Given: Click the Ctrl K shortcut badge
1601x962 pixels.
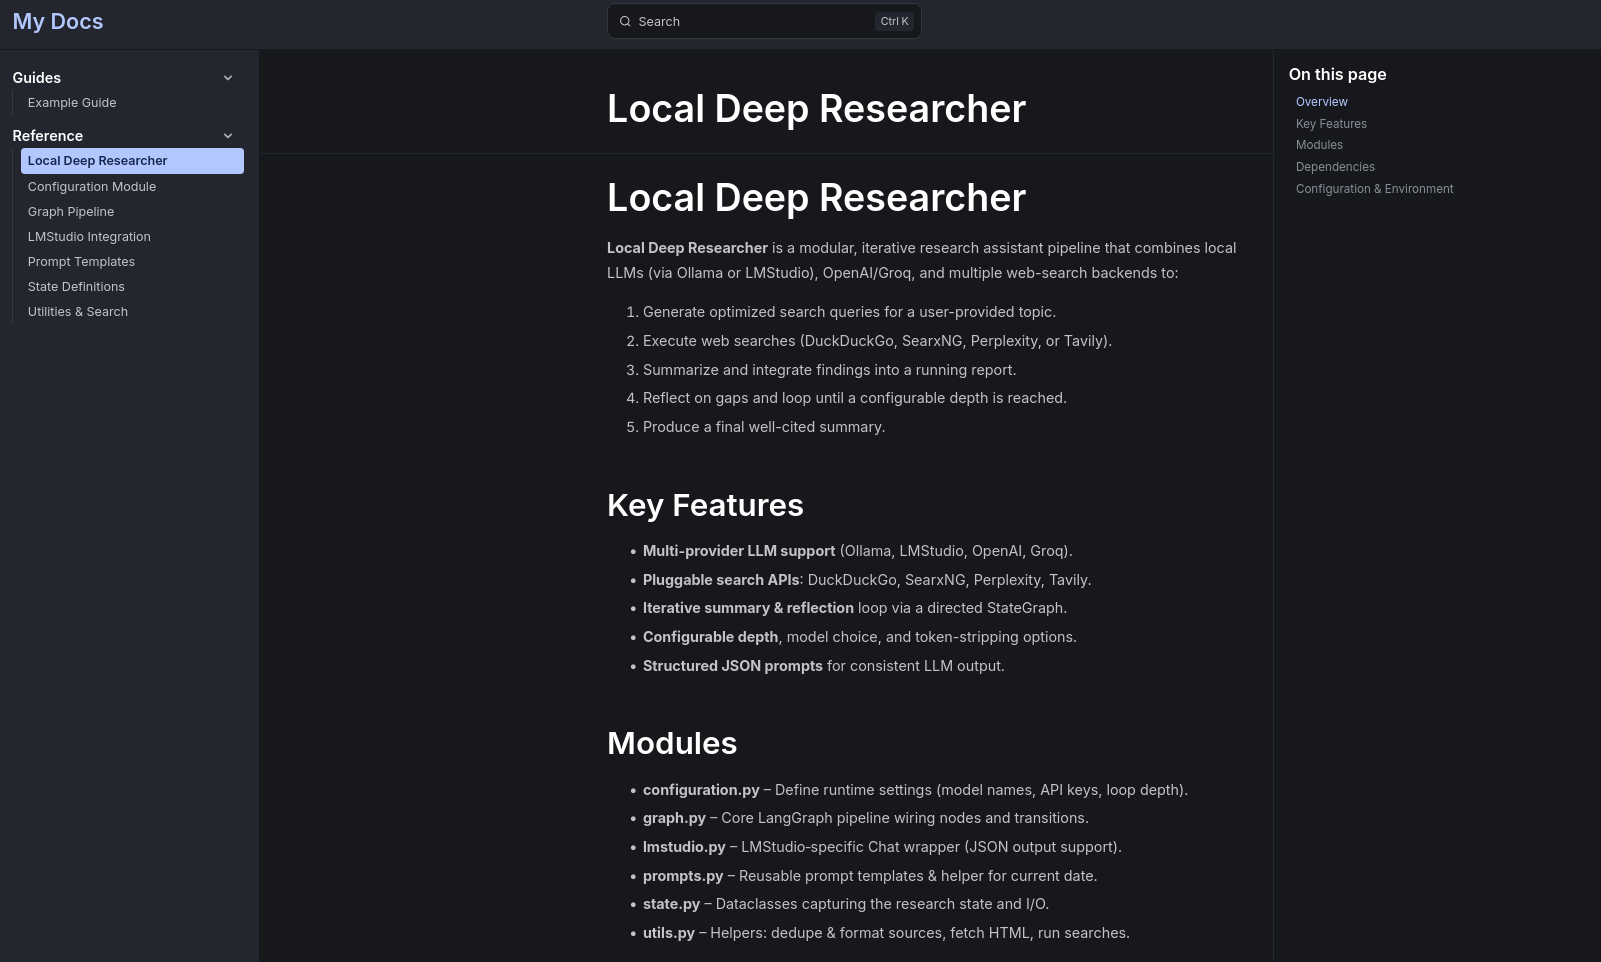Looking at the screenshot, I should 894,22.
